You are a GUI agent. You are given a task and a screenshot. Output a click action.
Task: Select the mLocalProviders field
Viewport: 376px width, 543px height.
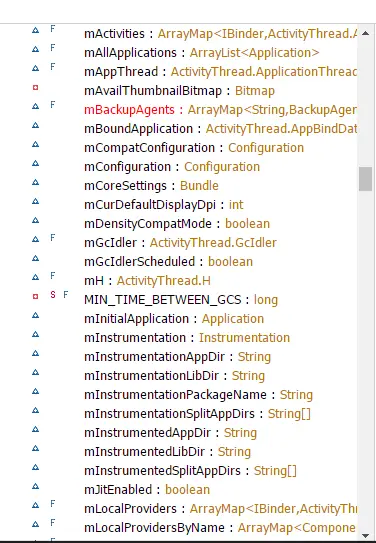(221, 509)
